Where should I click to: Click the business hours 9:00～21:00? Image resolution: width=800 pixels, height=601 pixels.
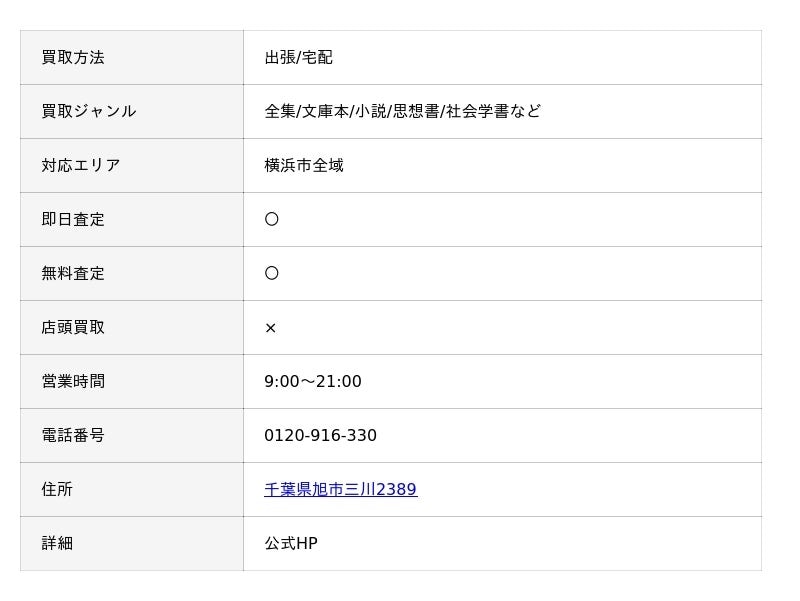[x=313, y=382]
